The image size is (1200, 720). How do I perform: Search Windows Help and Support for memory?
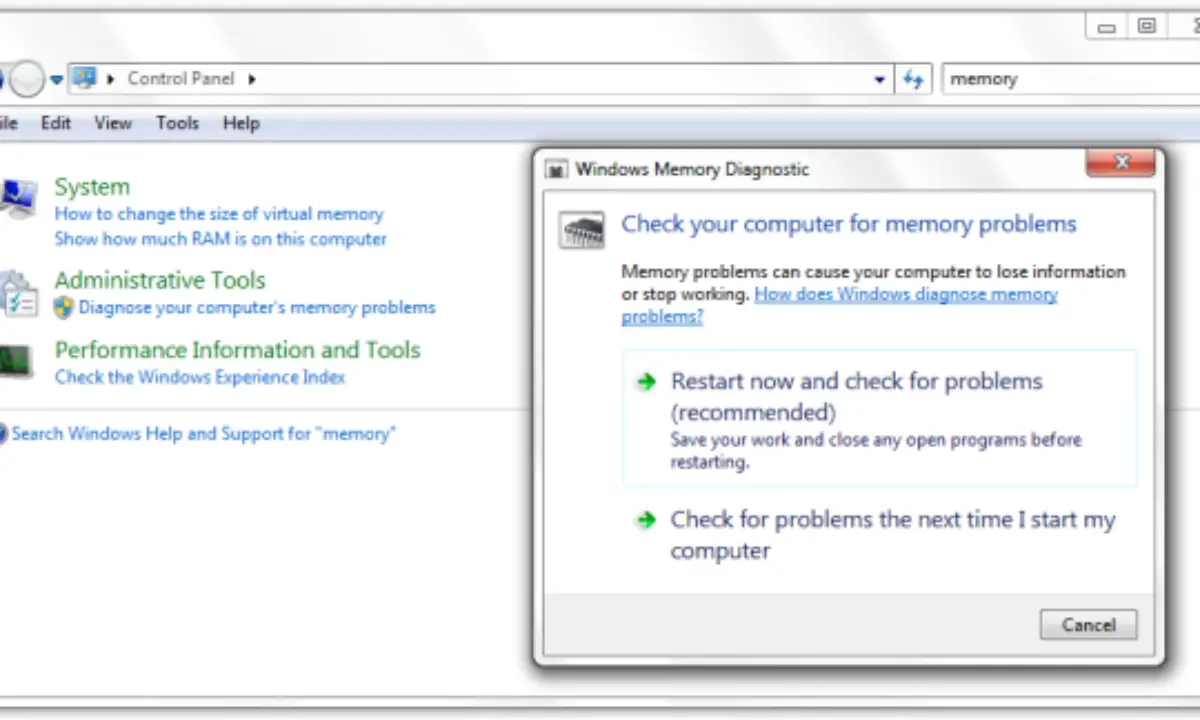tap(204, 434)
